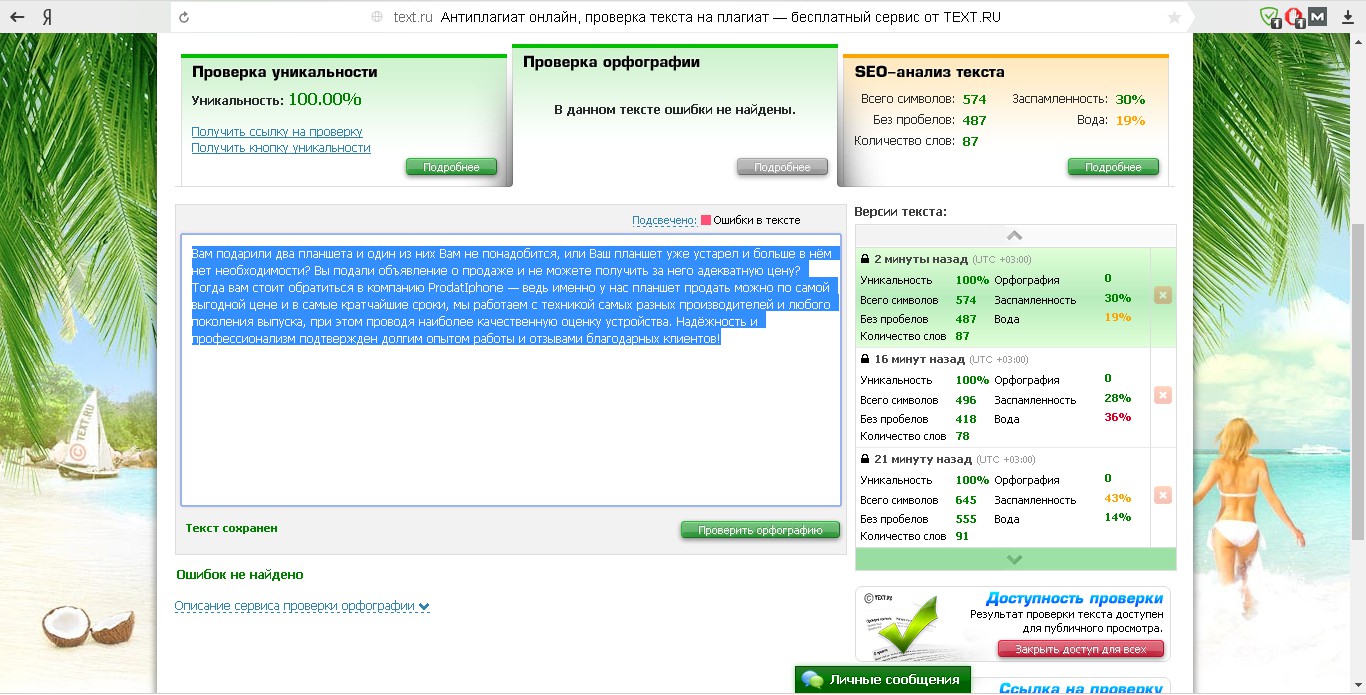Image resolution: width=1366 pixels, height=695 pixels.
Task: Click the green checkmark document image
Action: pyautogui.click(x=902, y=628)
